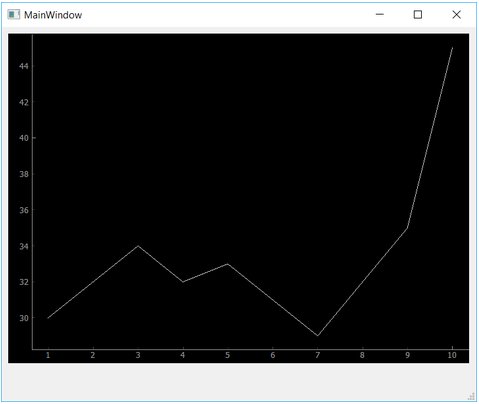Screen dimensions: 479x404
Task: Click the x-axis label 1
Action: coord(48,355)
